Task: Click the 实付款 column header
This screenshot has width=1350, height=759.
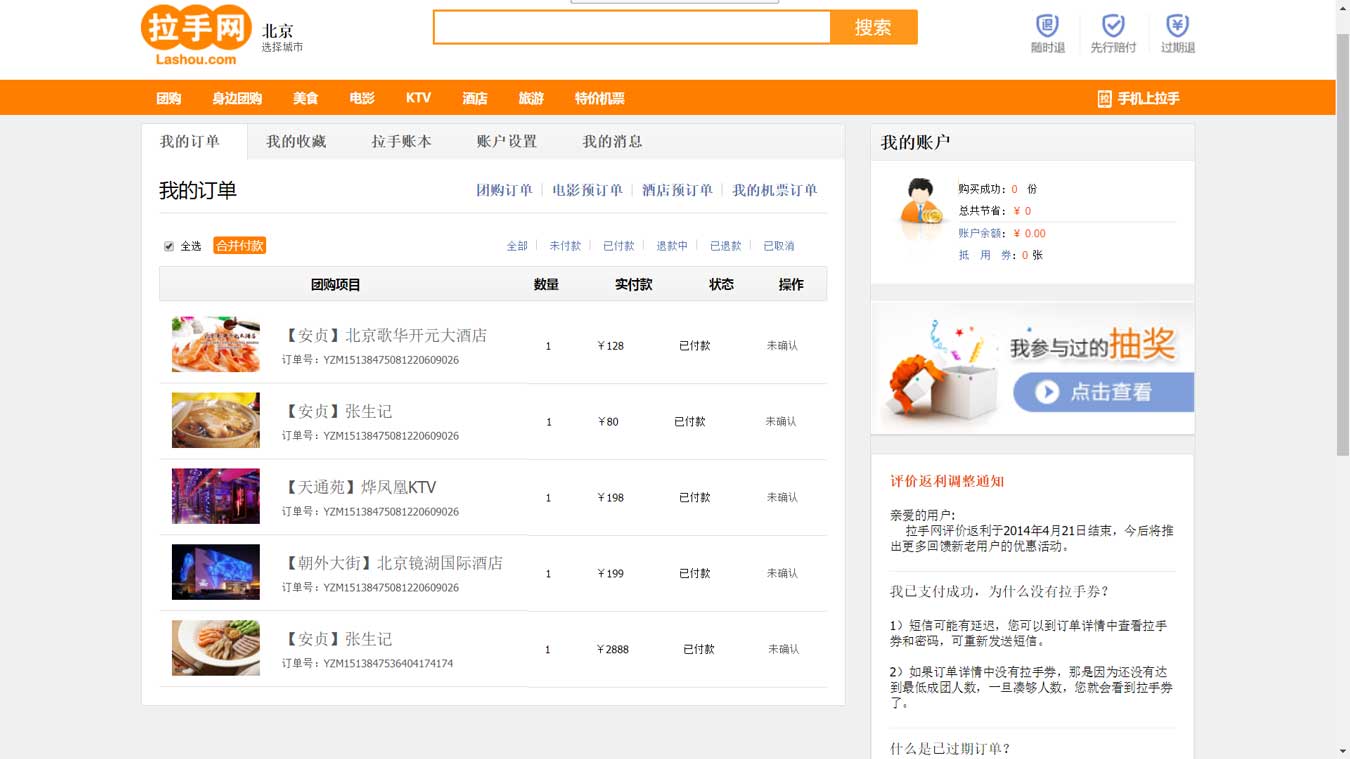Action: coord(633,285)
